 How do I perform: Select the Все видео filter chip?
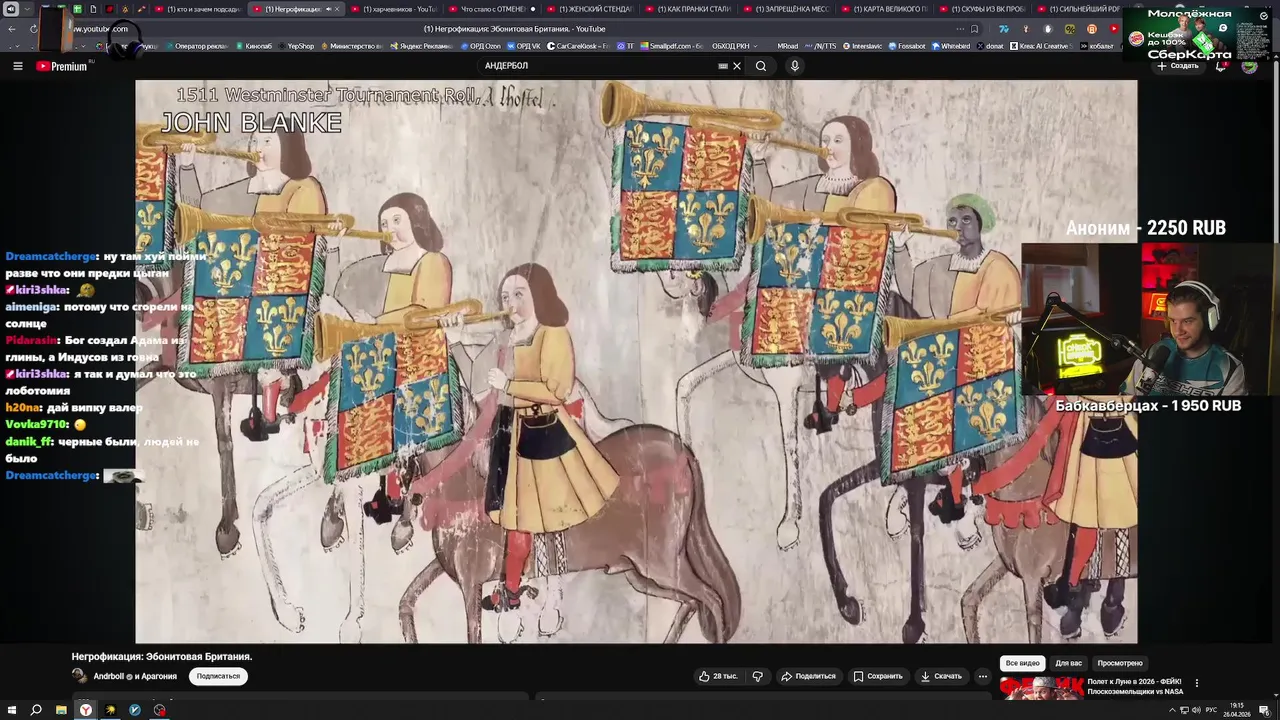[1022, 663]
